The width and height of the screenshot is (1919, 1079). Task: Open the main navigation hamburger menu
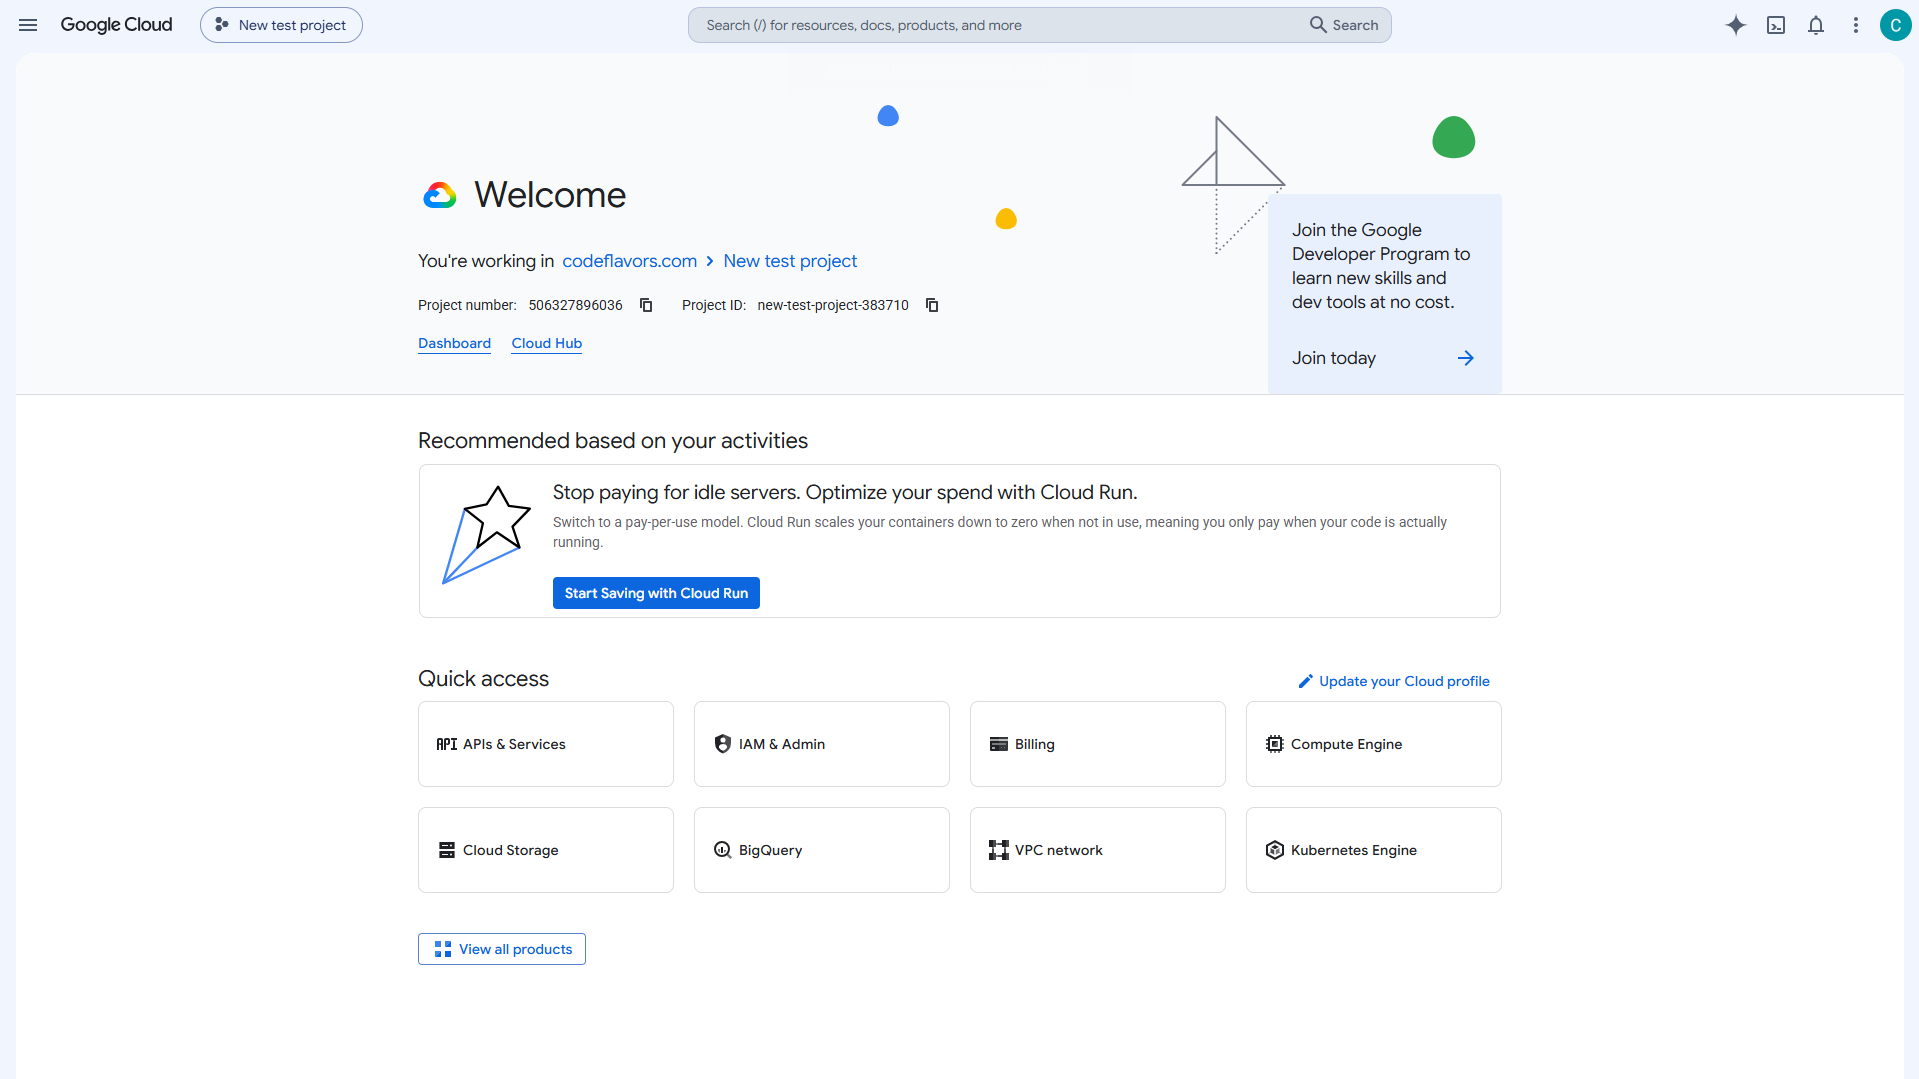coord(28,25)
